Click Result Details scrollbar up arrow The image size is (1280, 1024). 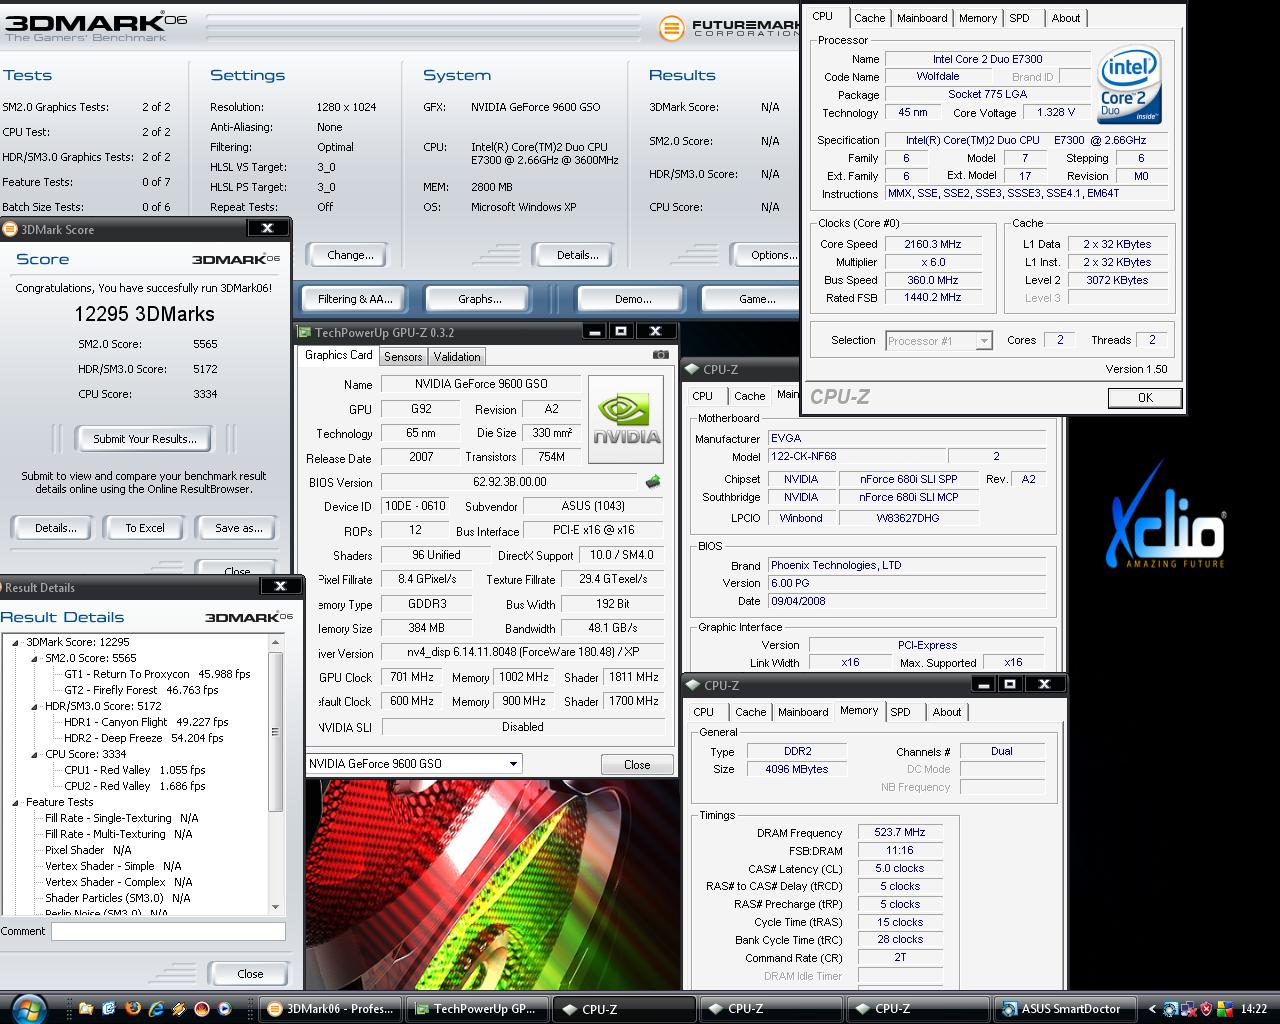coord(276,642)
